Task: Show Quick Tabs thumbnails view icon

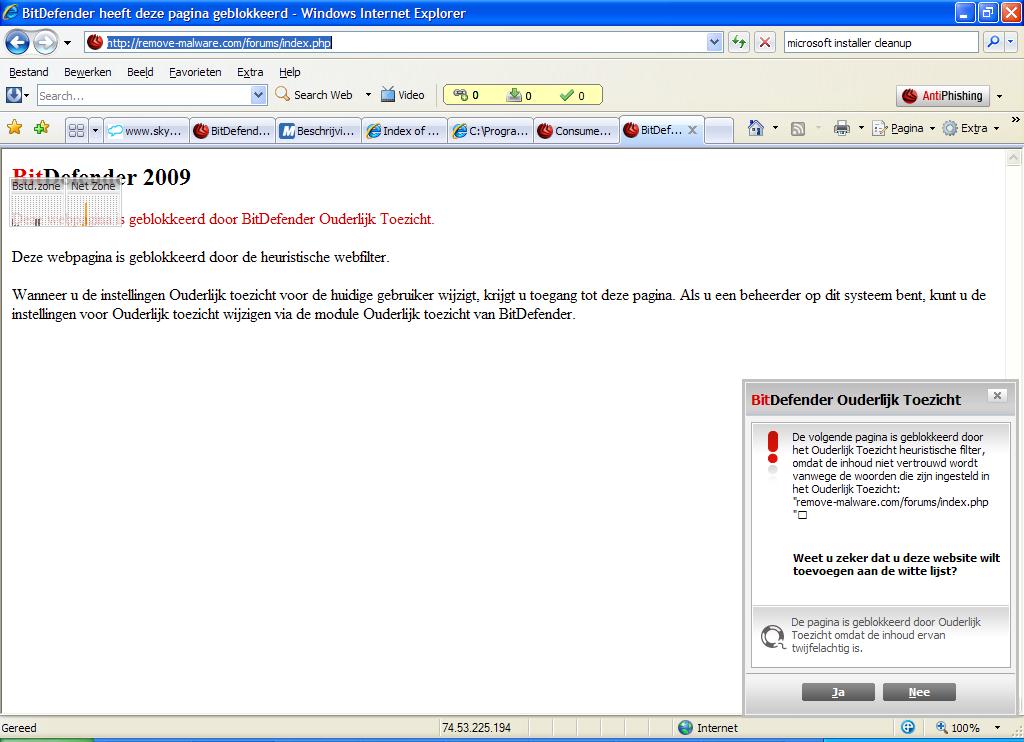Action: [x=76, y=131]
